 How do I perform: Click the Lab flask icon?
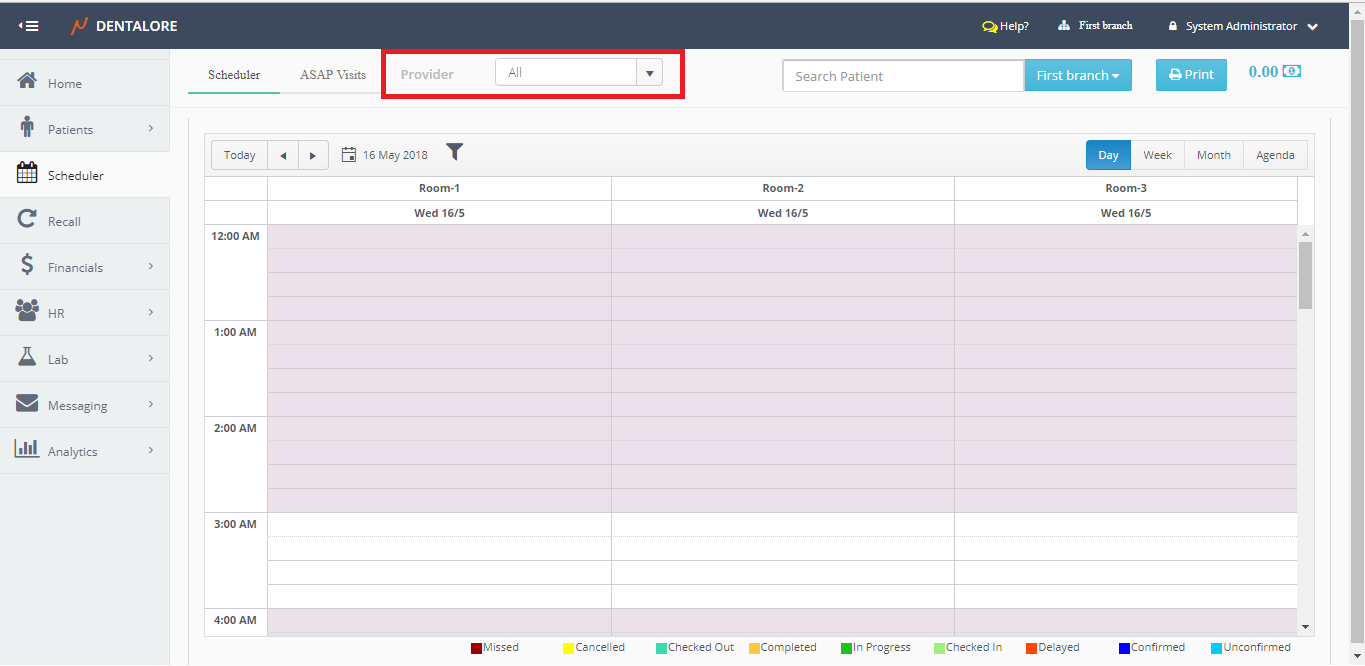[x=28, y=357]
